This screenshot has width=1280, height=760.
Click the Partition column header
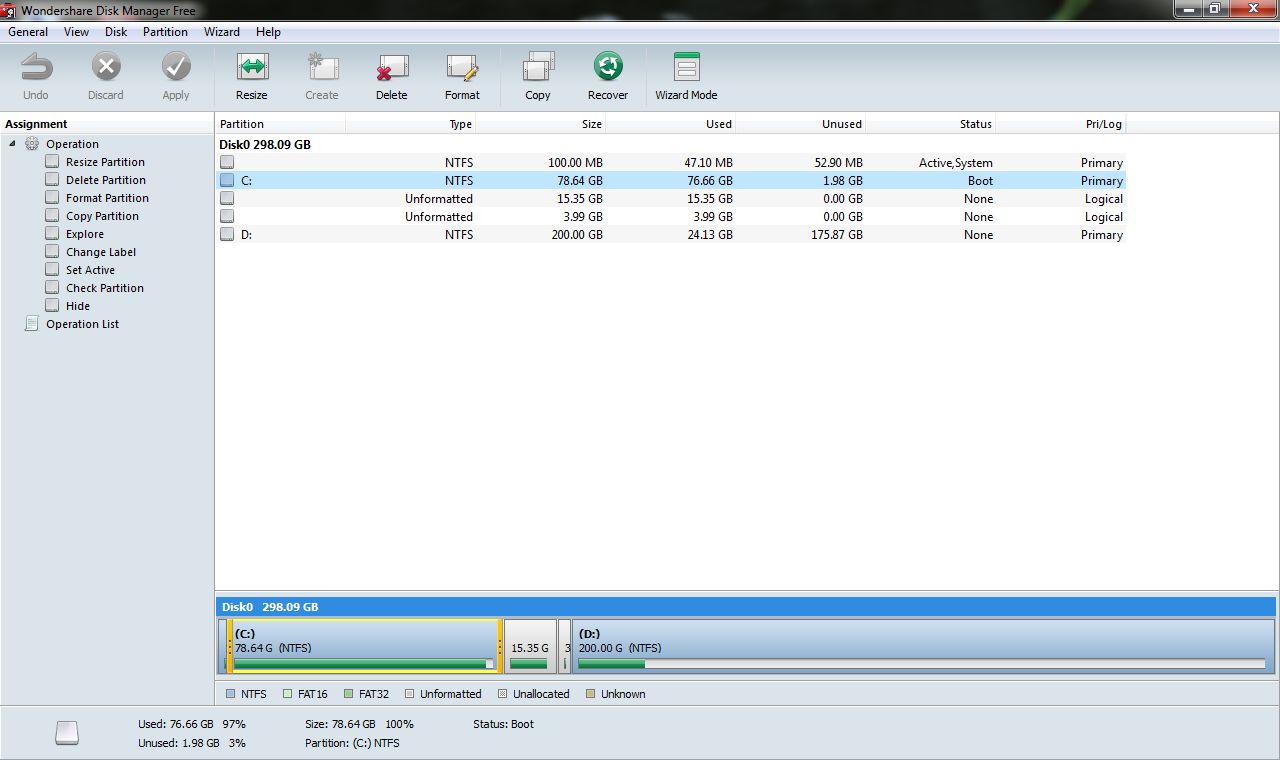(x=281, y=124)
